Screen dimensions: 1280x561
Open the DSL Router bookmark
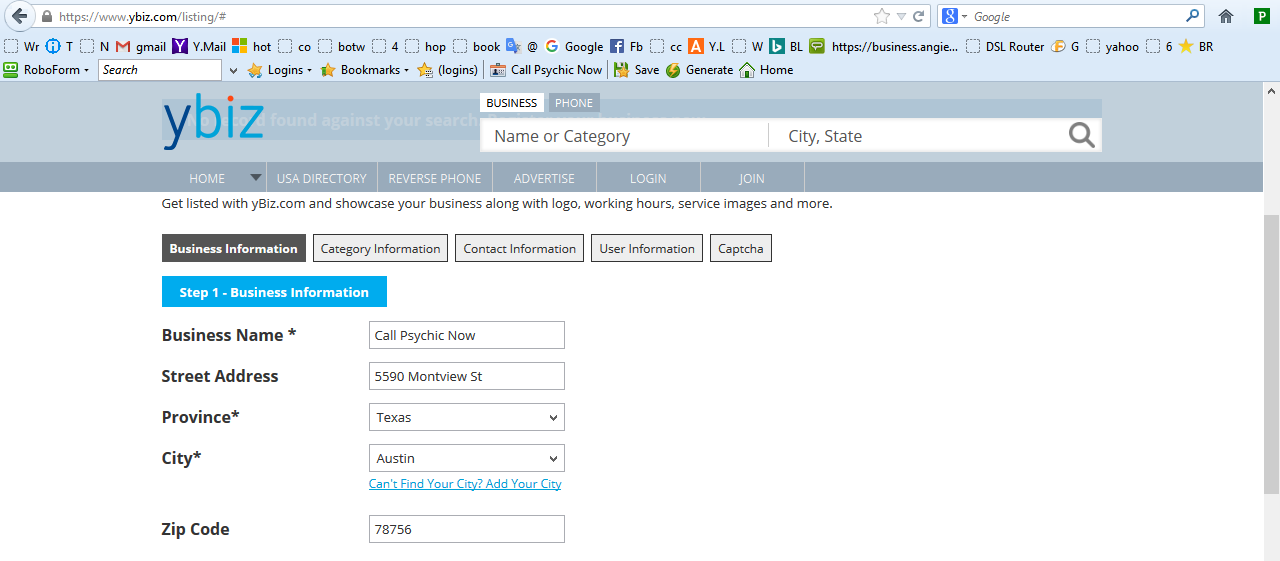point(1004,46)
